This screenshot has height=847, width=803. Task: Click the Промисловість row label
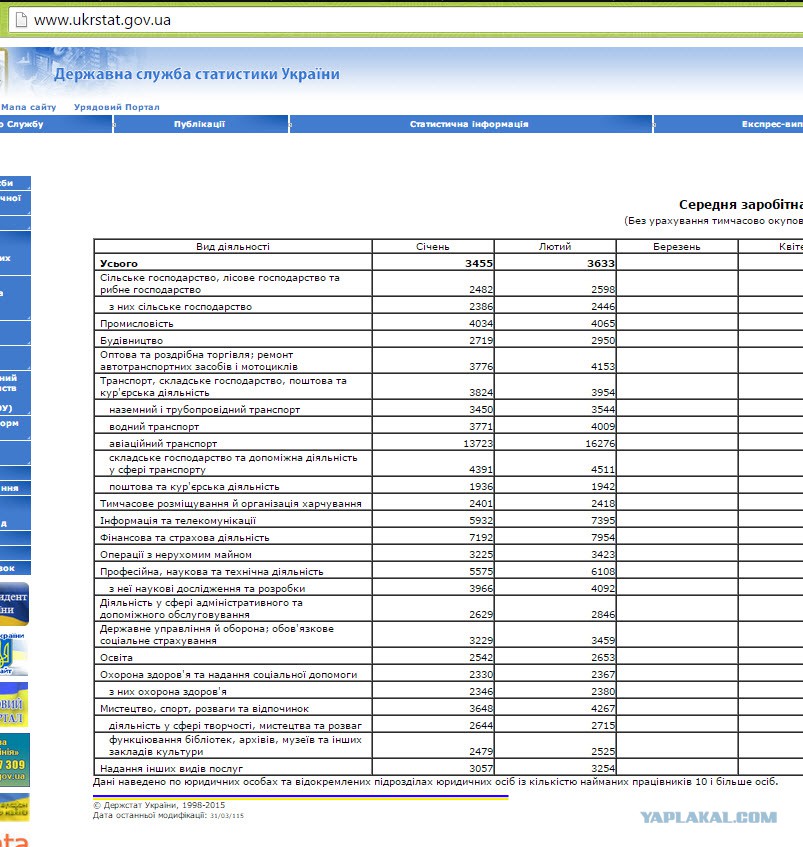tap(137, 324)
